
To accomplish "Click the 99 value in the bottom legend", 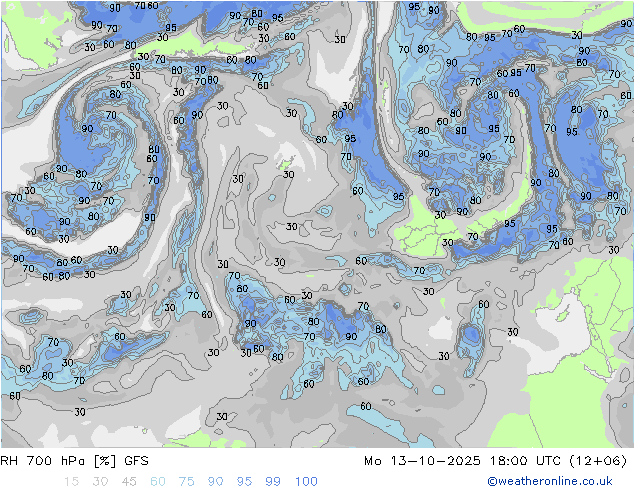I will click(x=273, y=482).
